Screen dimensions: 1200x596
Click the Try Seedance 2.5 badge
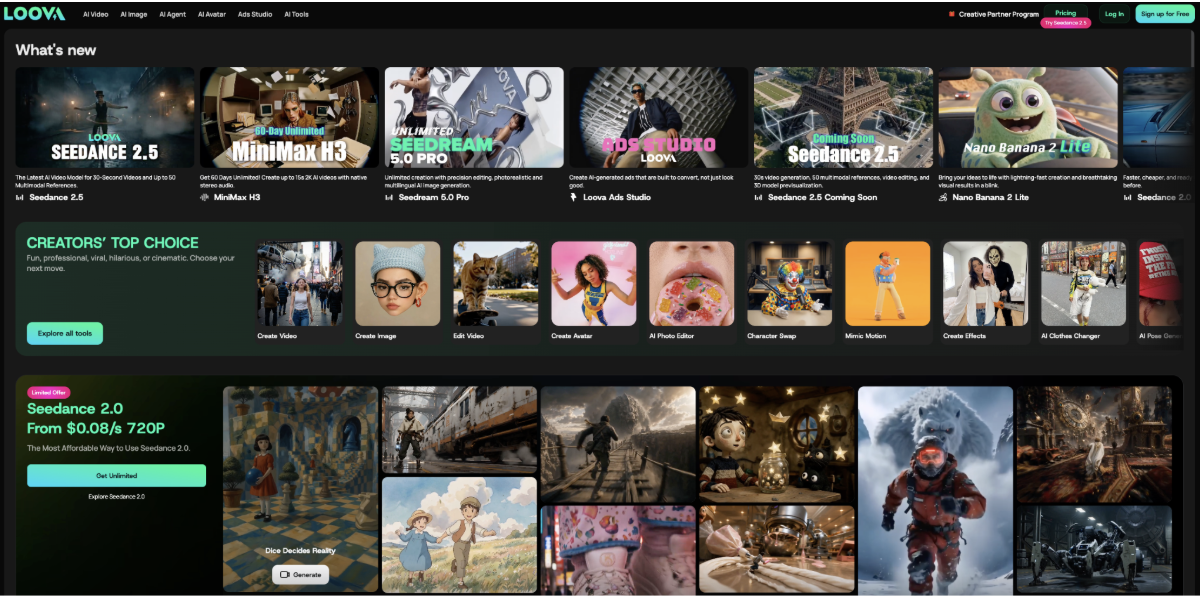(x=1065, y=23)
